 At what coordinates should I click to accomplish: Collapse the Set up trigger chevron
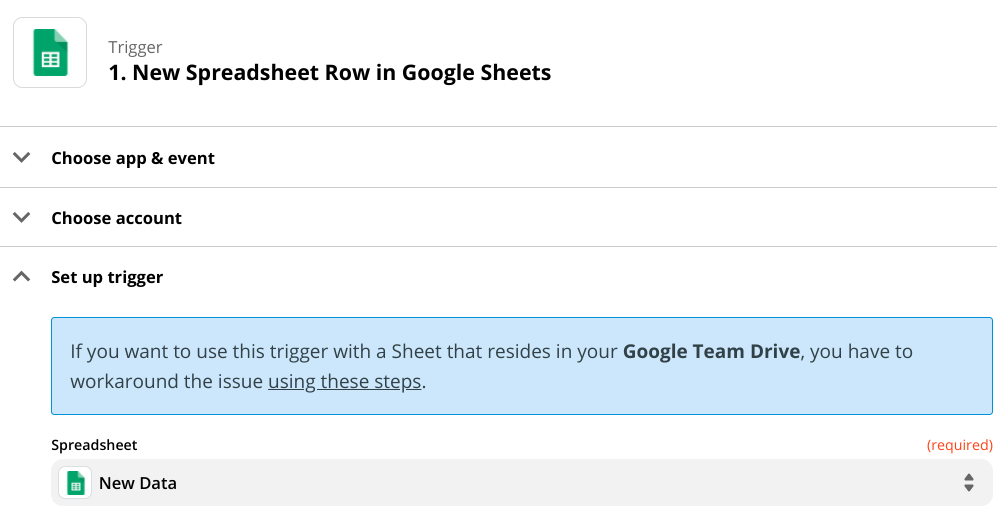(x=22, y=276)
